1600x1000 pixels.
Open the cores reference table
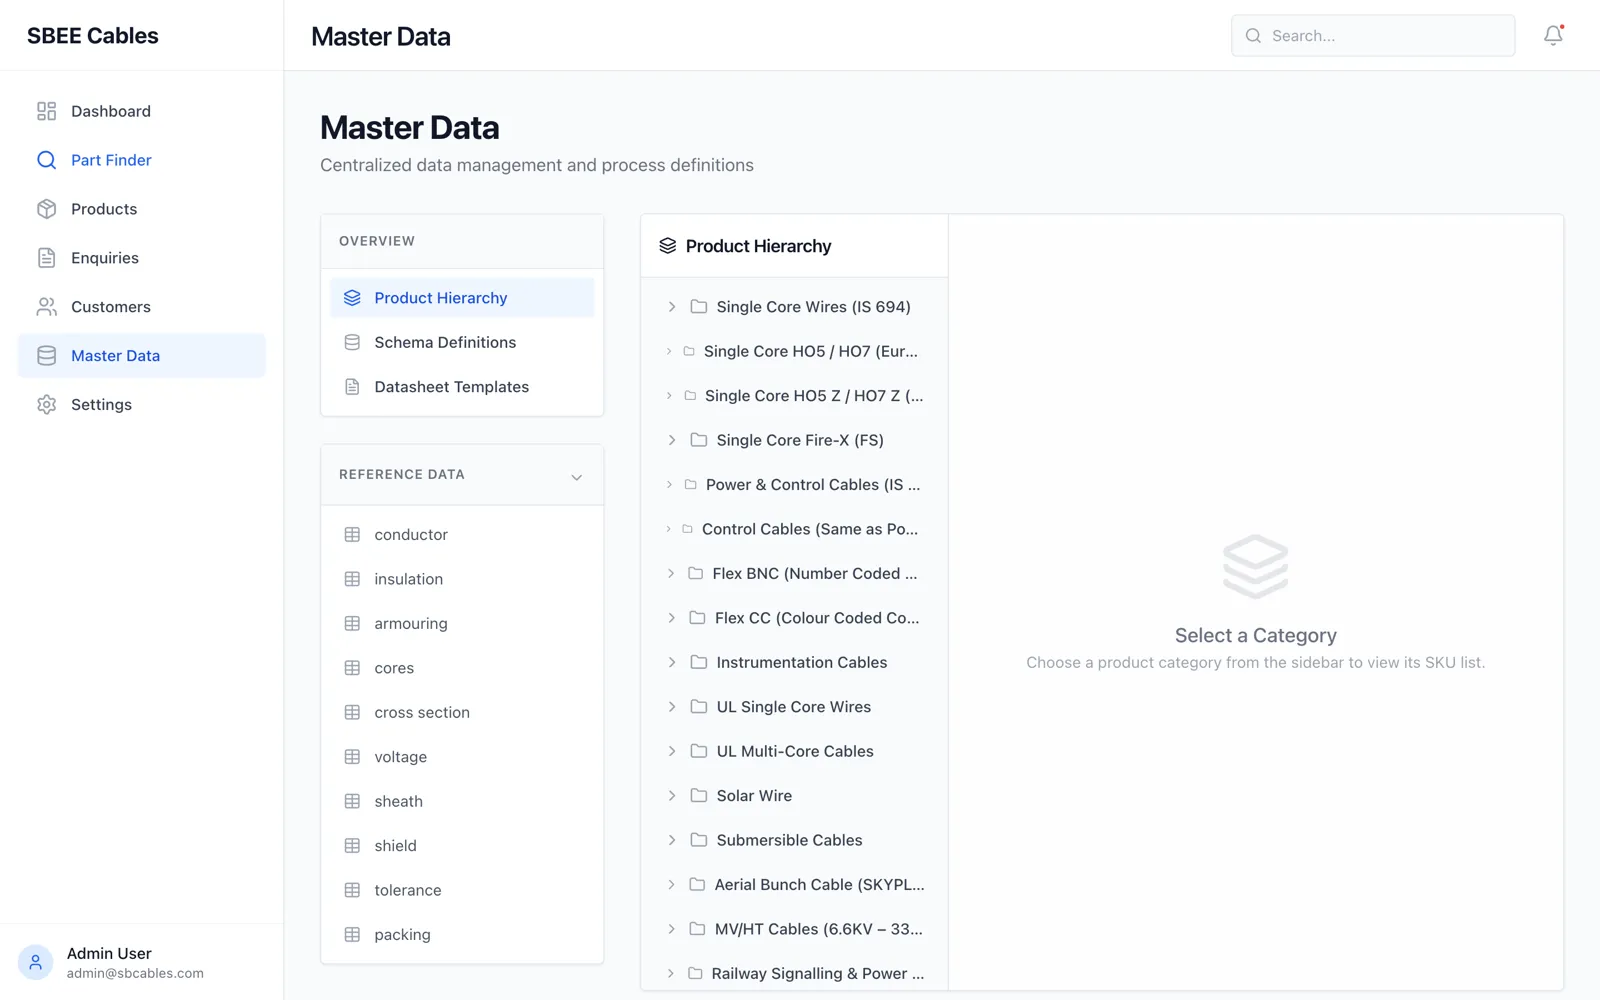pos(462,668)
